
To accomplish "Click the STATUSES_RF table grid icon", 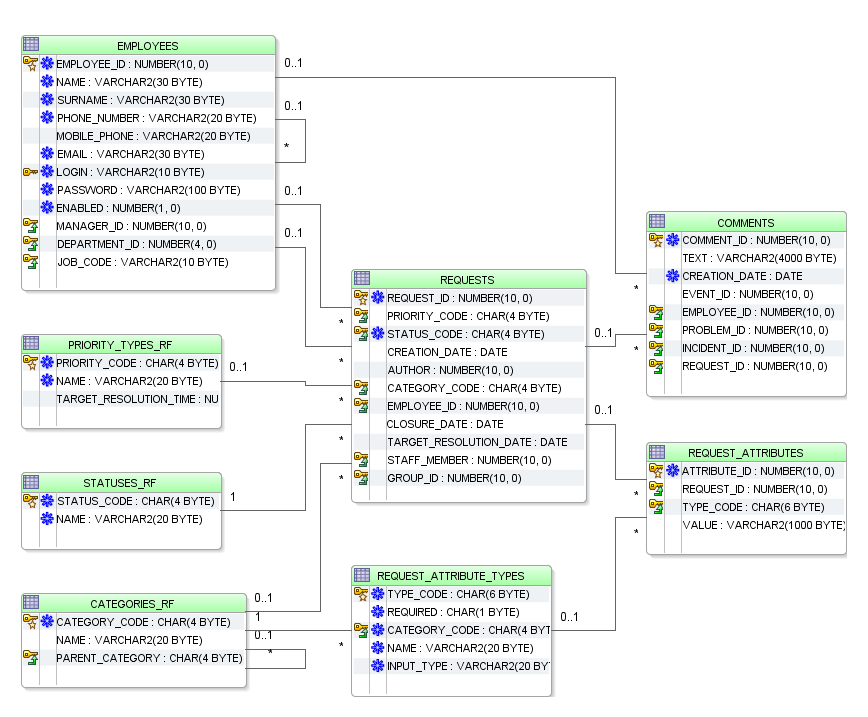I will click(31, 482).
